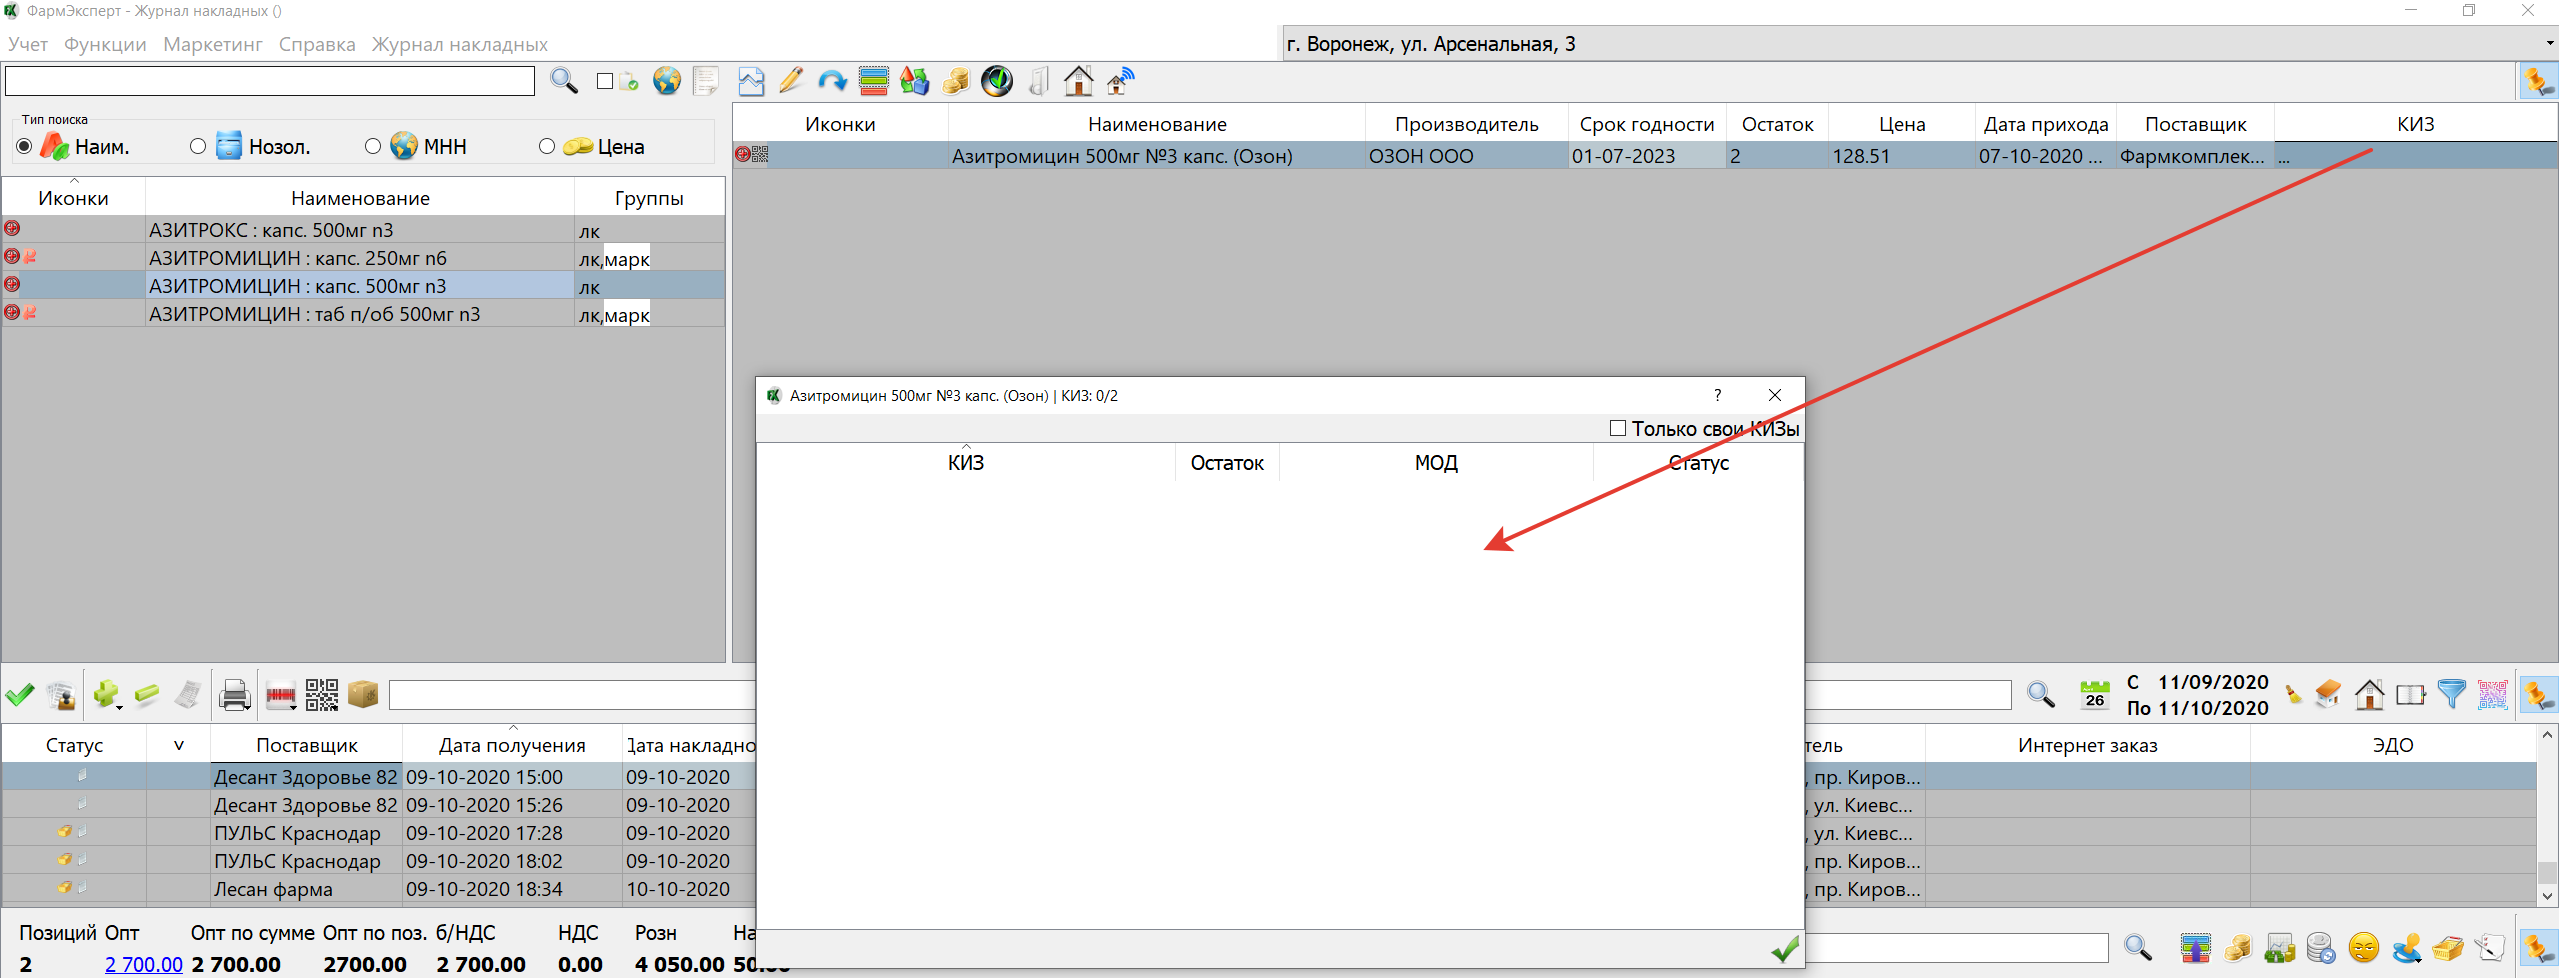Viewport: 2559px width, 978px height.
Task: Click the invoice table vertical scrollbar thumb
Action: tap(2546, 872)
